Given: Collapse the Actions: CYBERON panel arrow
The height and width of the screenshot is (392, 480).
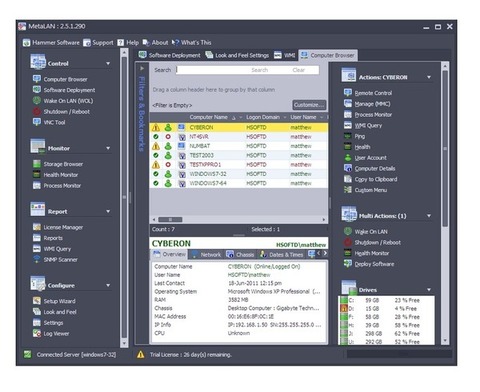Looking at the screenshot, I should (429, 77).
